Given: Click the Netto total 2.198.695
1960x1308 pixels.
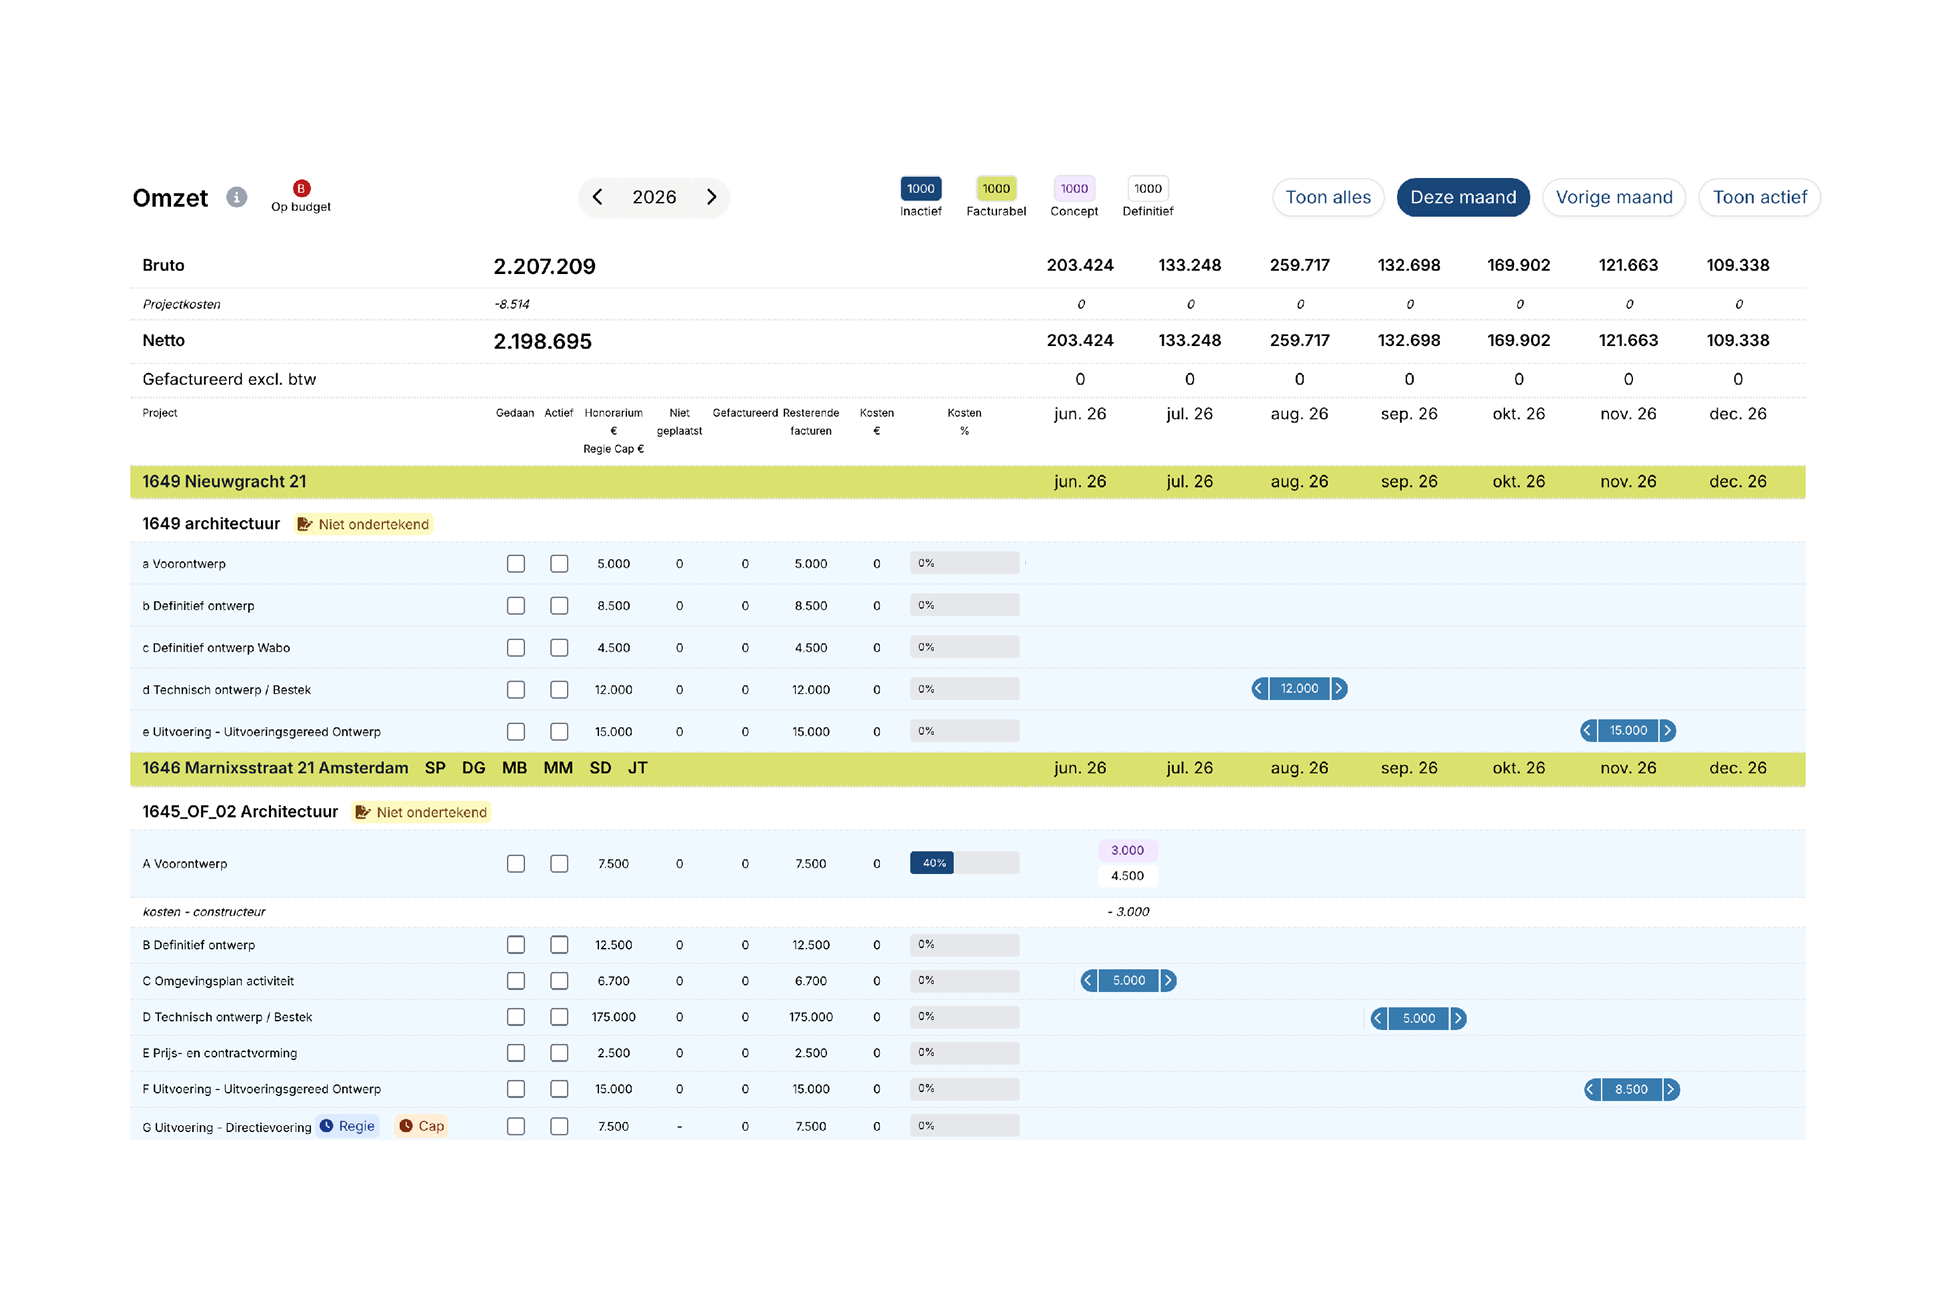Looking at the screenshot, I should [542, 341].
